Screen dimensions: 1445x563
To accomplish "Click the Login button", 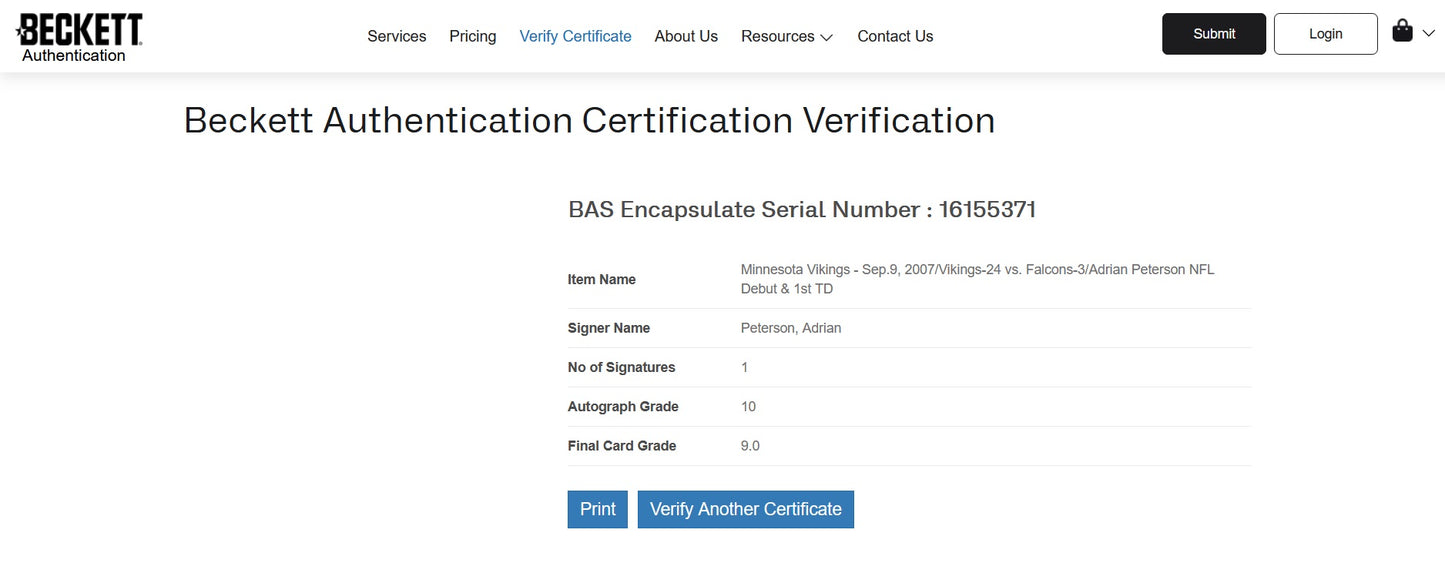I will tap(1325, 34).
